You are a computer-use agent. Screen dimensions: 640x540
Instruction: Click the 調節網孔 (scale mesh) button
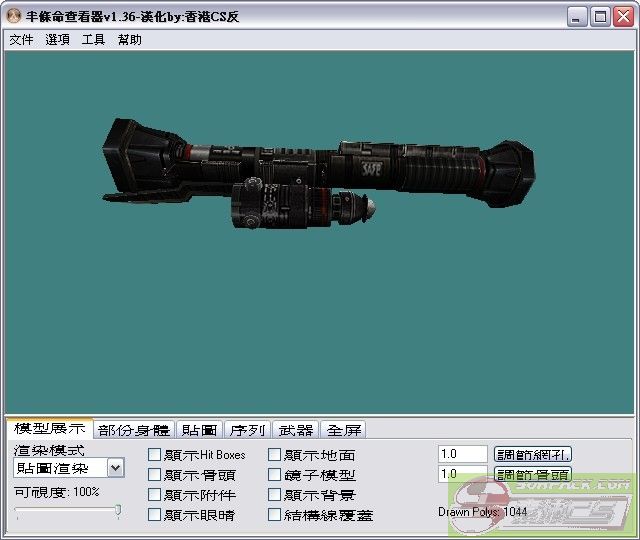[532, 454]
